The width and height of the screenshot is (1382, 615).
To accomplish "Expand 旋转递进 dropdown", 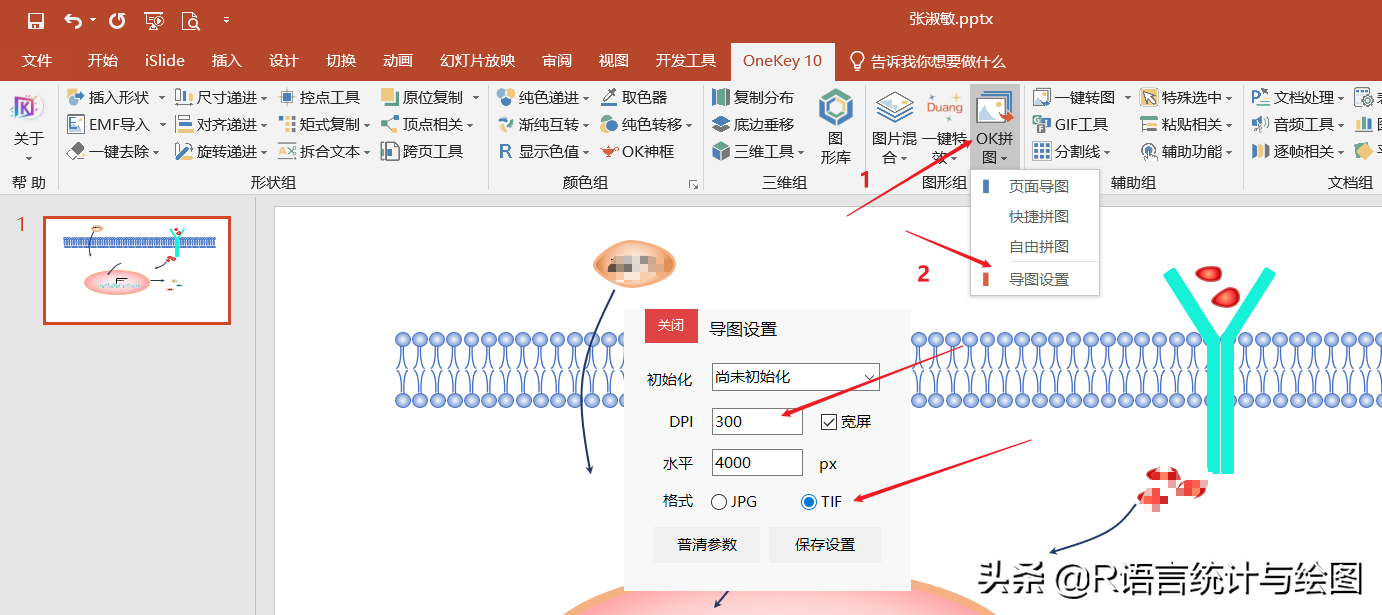I will pos(263,152).
